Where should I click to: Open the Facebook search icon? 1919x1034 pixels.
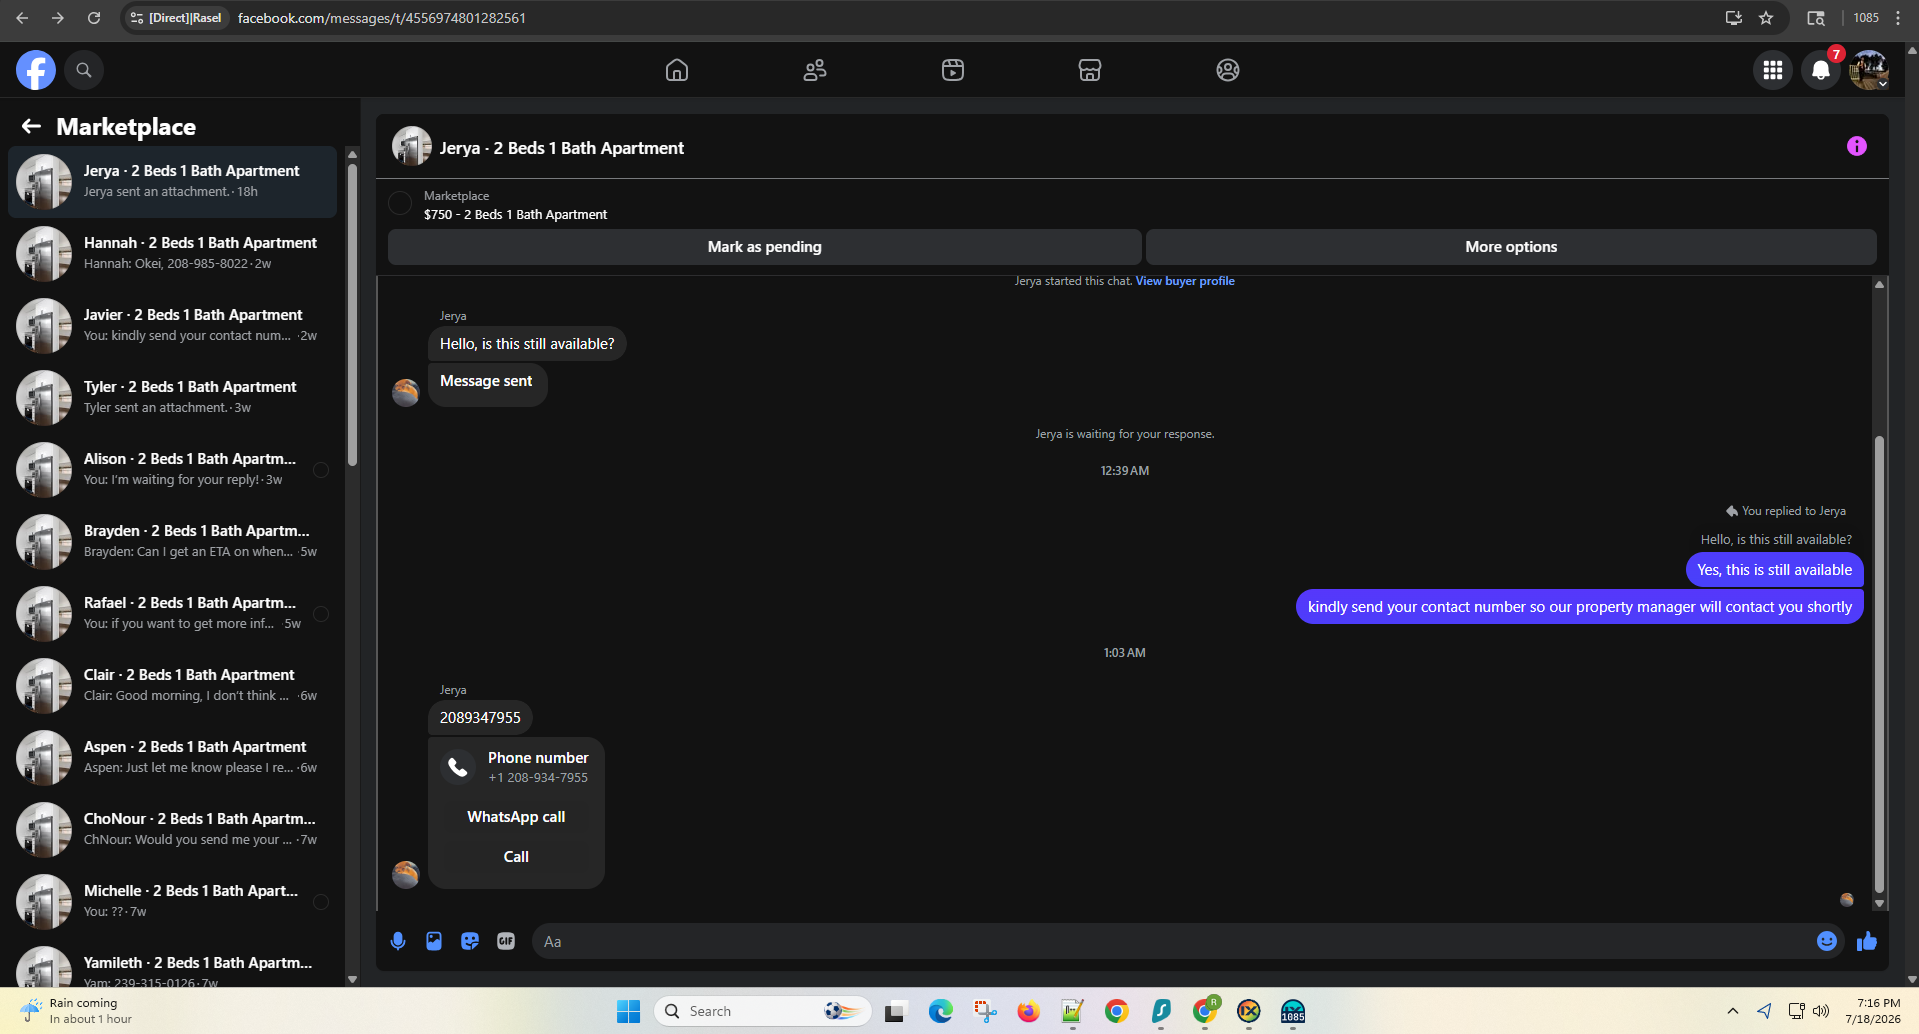pyautogui.click(x=84, y=70)
